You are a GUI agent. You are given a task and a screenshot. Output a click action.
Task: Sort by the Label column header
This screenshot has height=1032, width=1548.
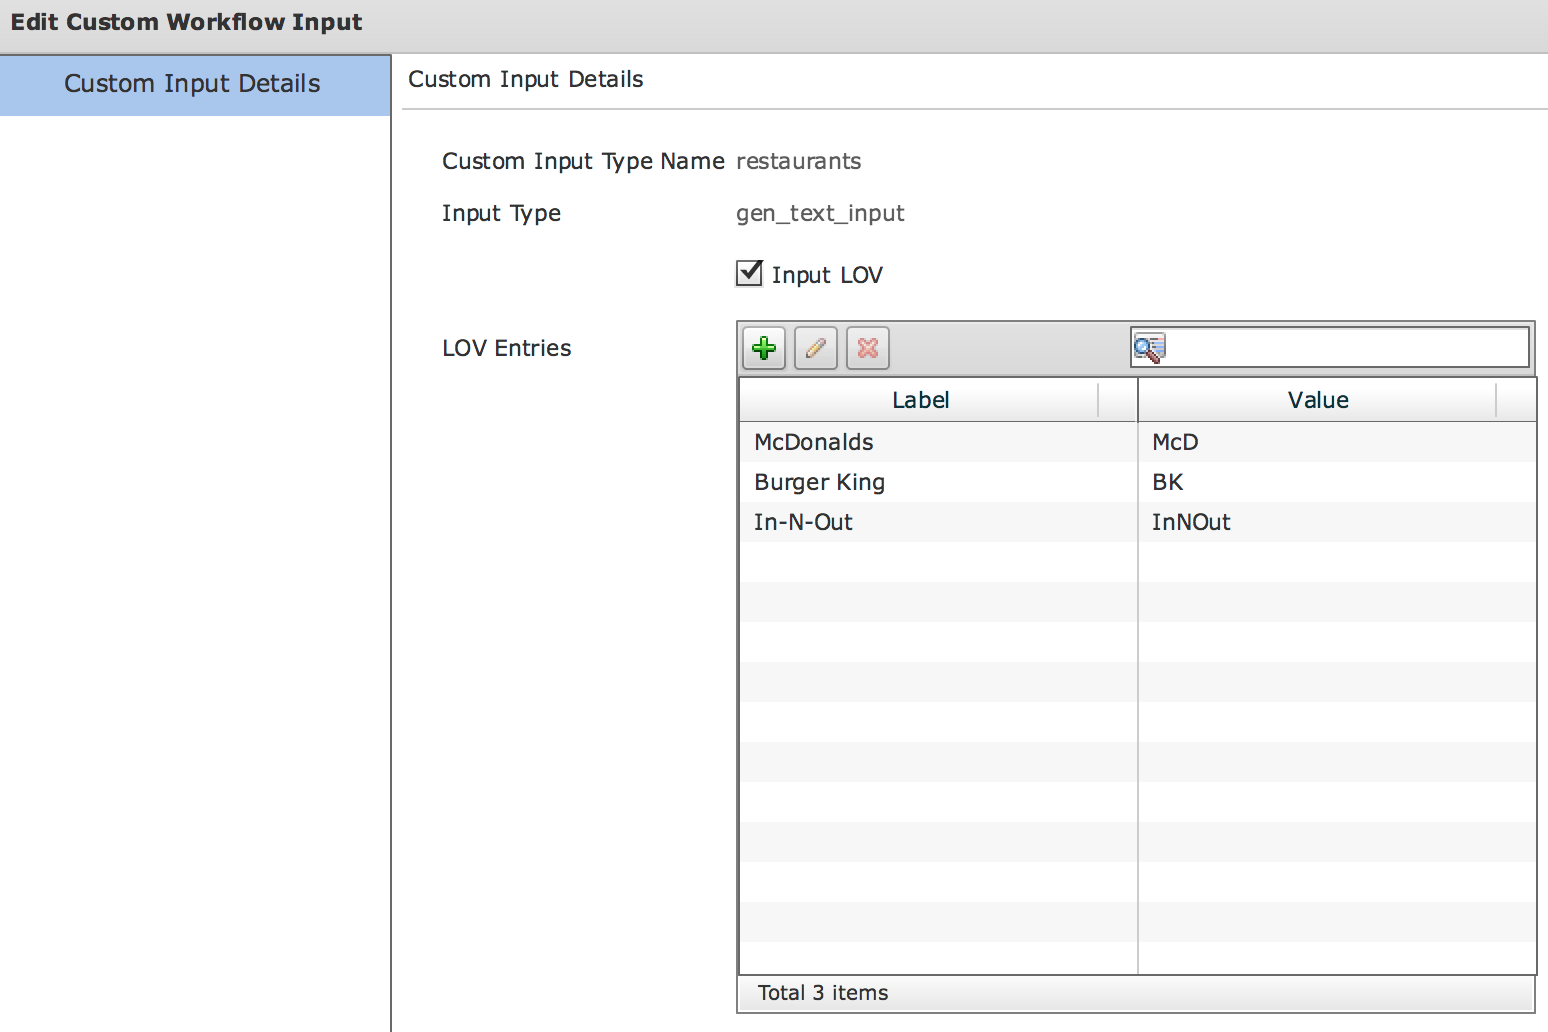(920, 400)
